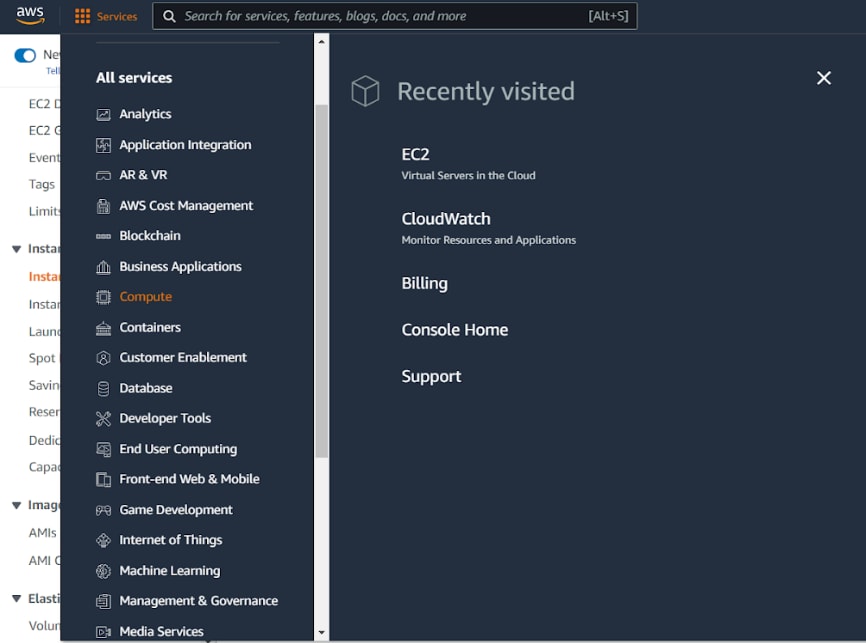The image size is (866, 643).
Task: Click the Media Services icon
Action: (103, 632)
